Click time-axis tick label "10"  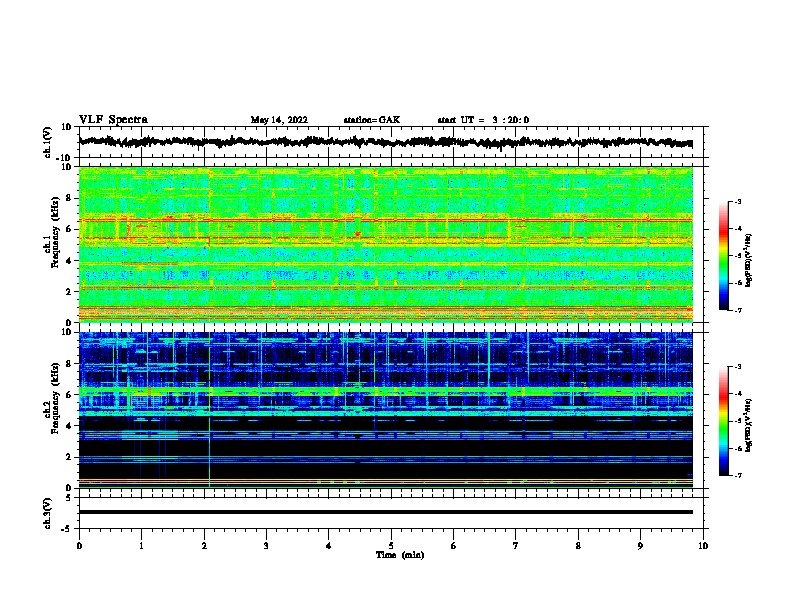tap(703, 546)
